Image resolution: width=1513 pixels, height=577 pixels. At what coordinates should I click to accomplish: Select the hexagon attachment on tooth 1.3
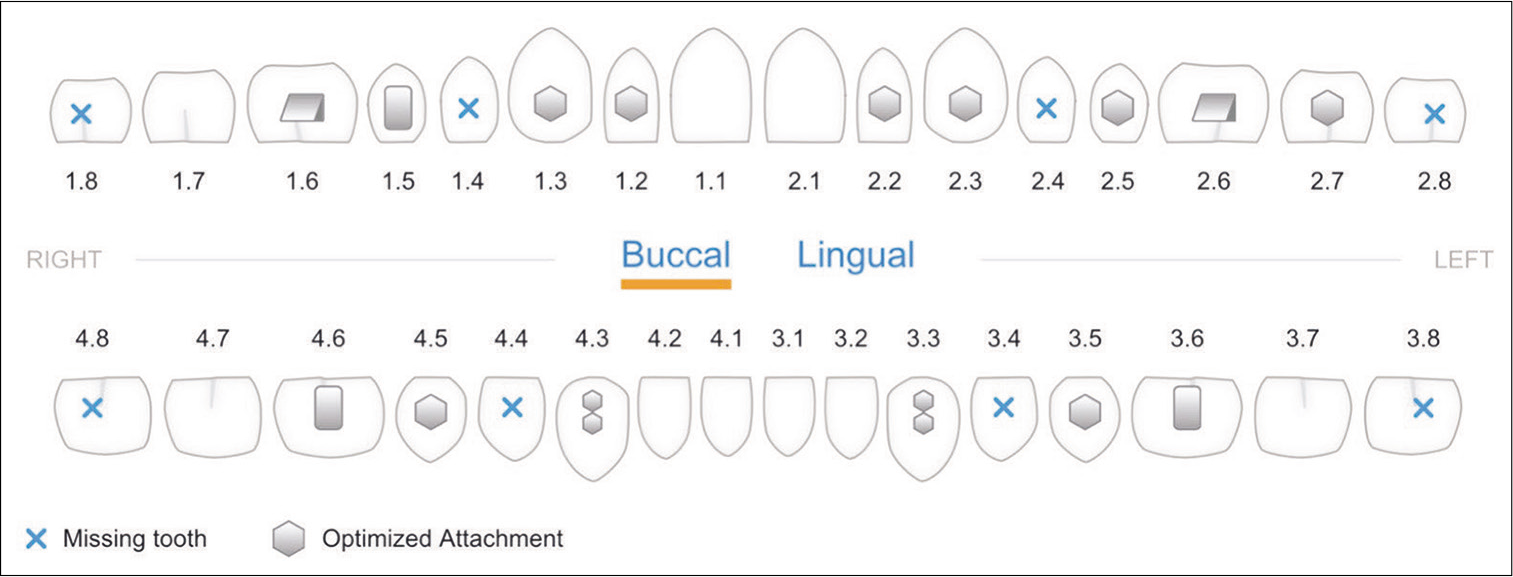tap(549, 104)
